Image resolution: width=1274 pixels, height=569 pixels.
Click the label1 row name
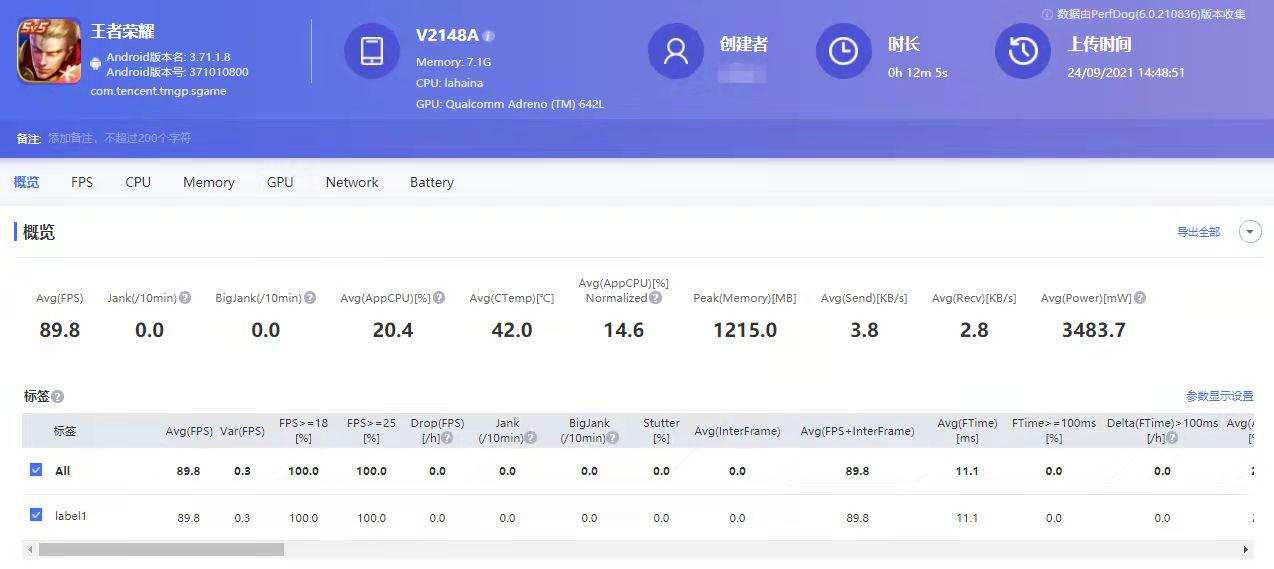(x=71, y=516)
